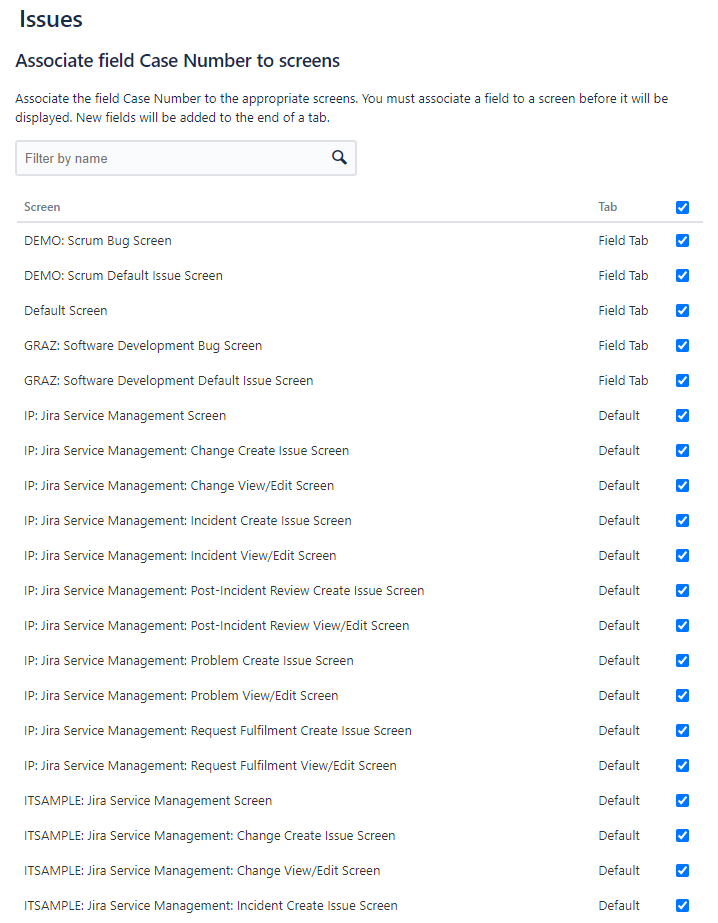Click IP: Request Fulfilment Create Issue Screen name

click(218, 731)
